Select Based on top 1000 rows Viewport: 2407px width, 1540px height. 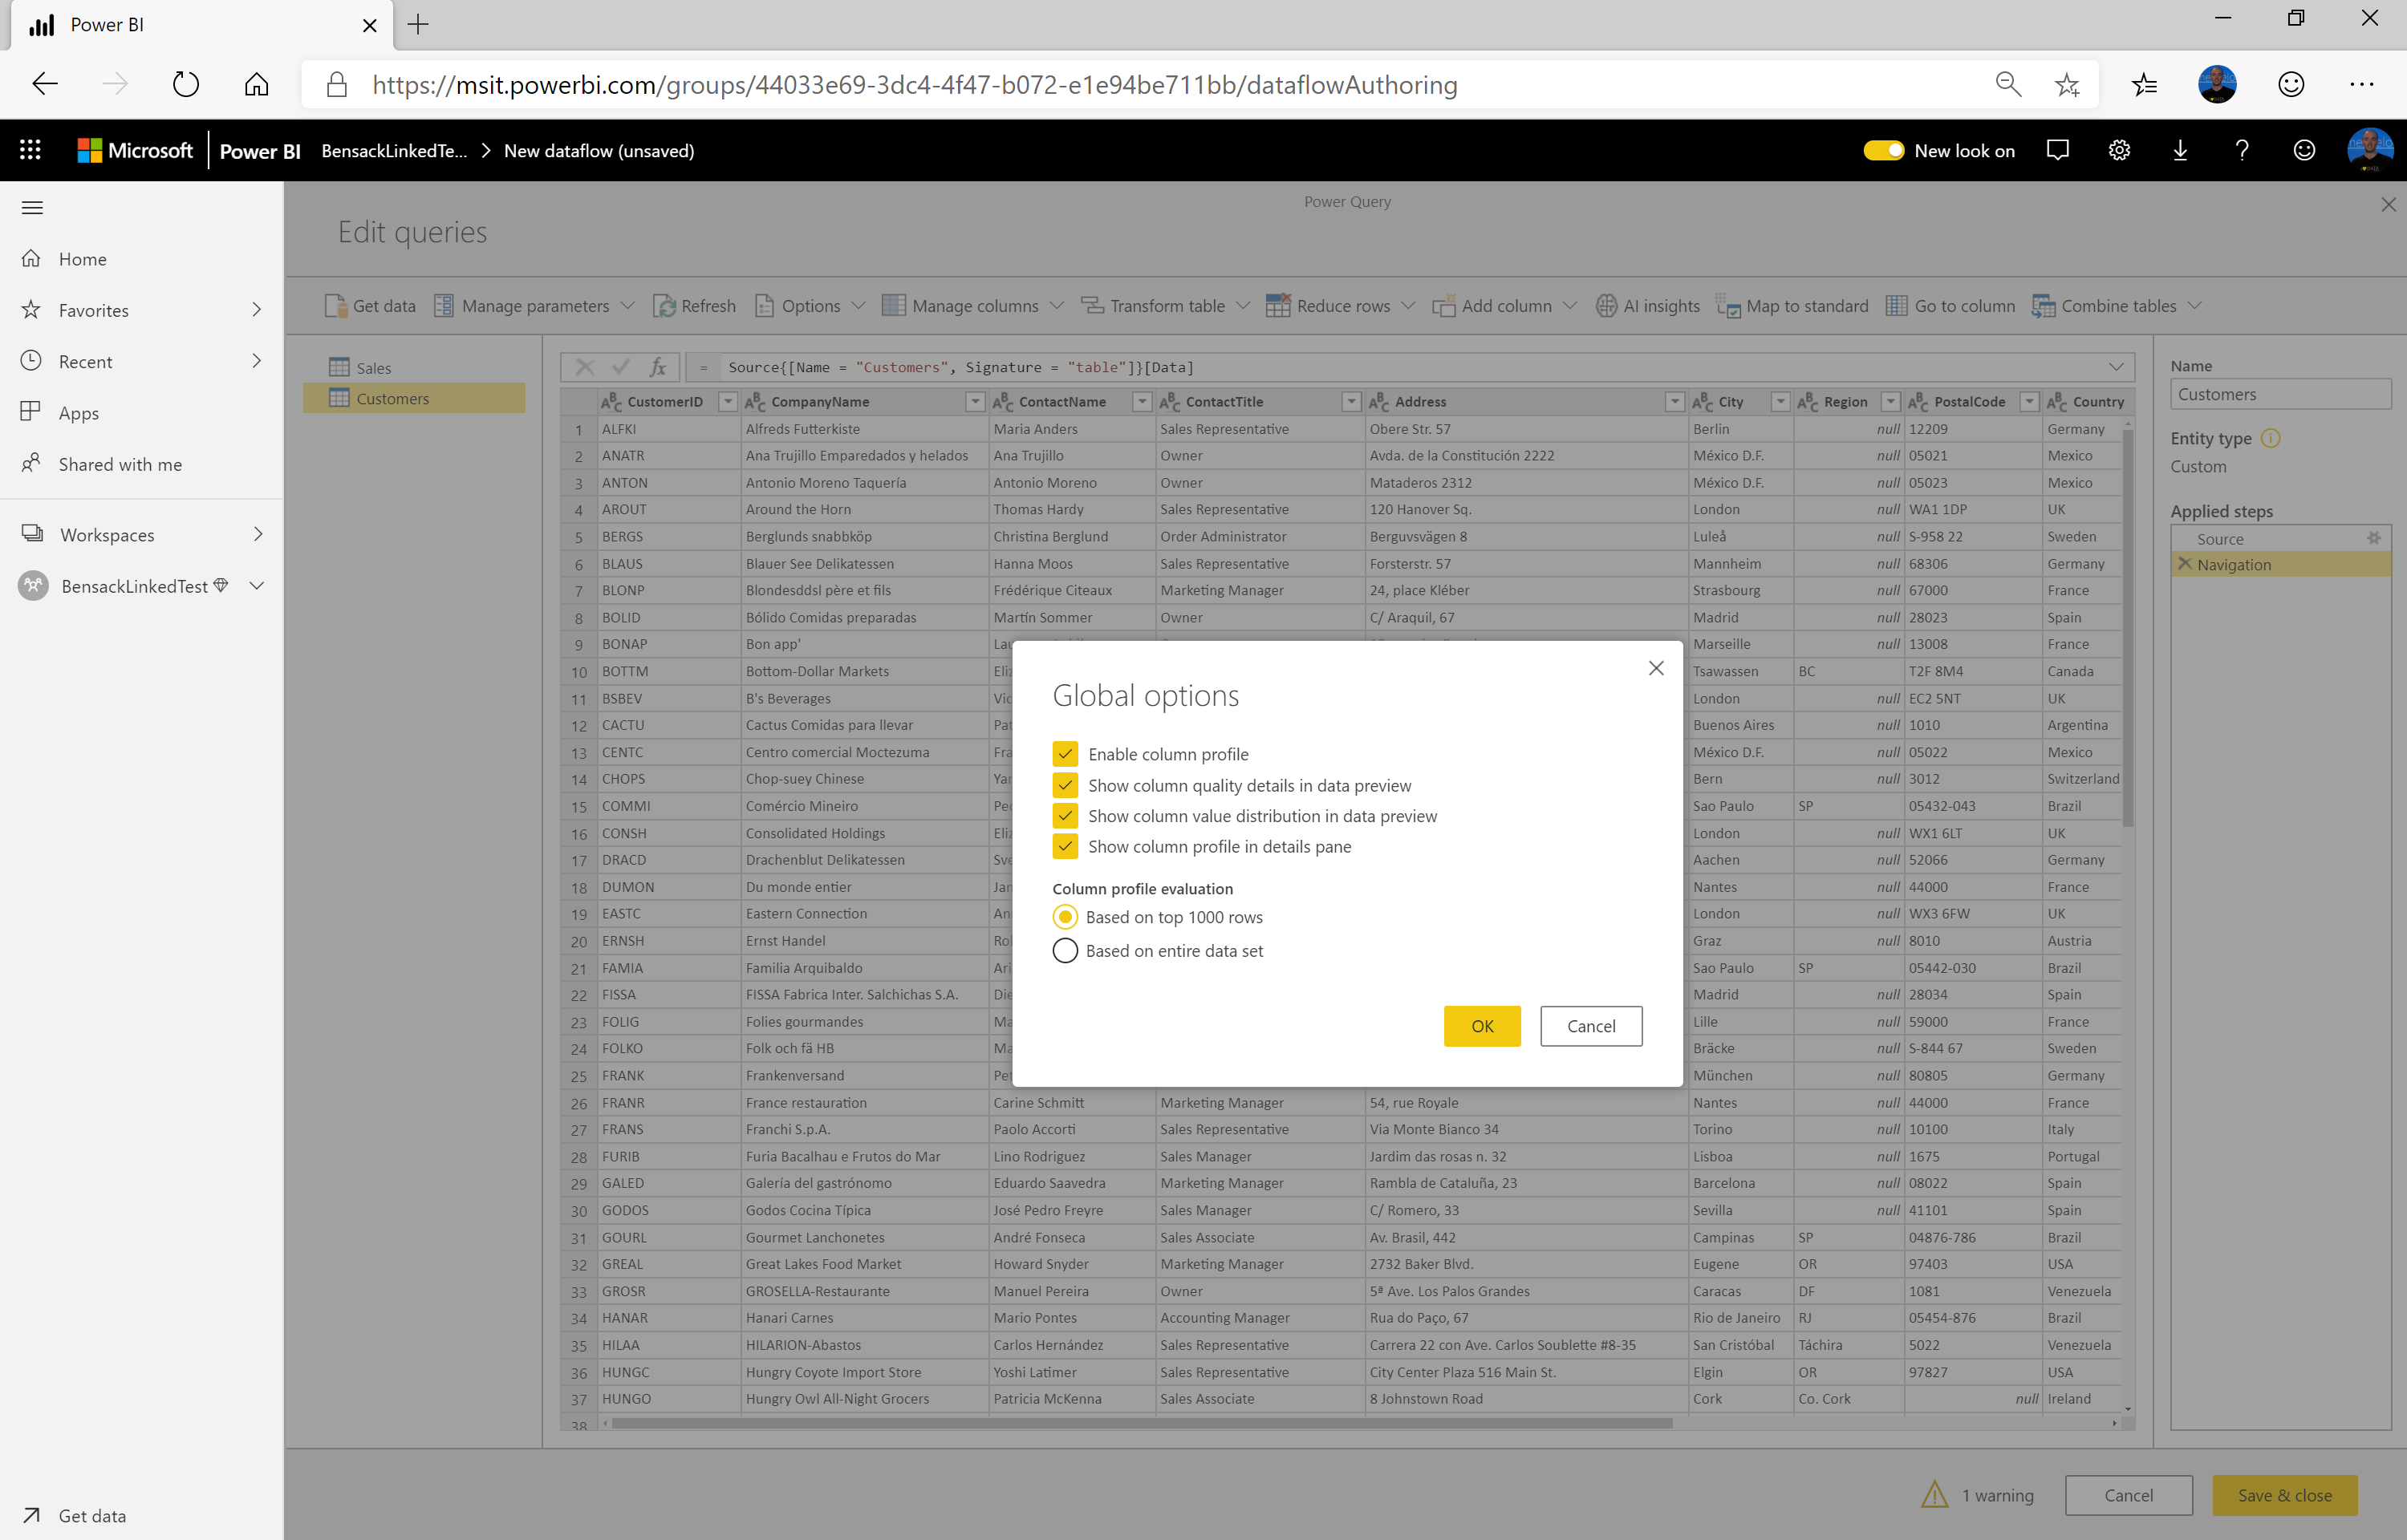click(x=1065, y=917)
